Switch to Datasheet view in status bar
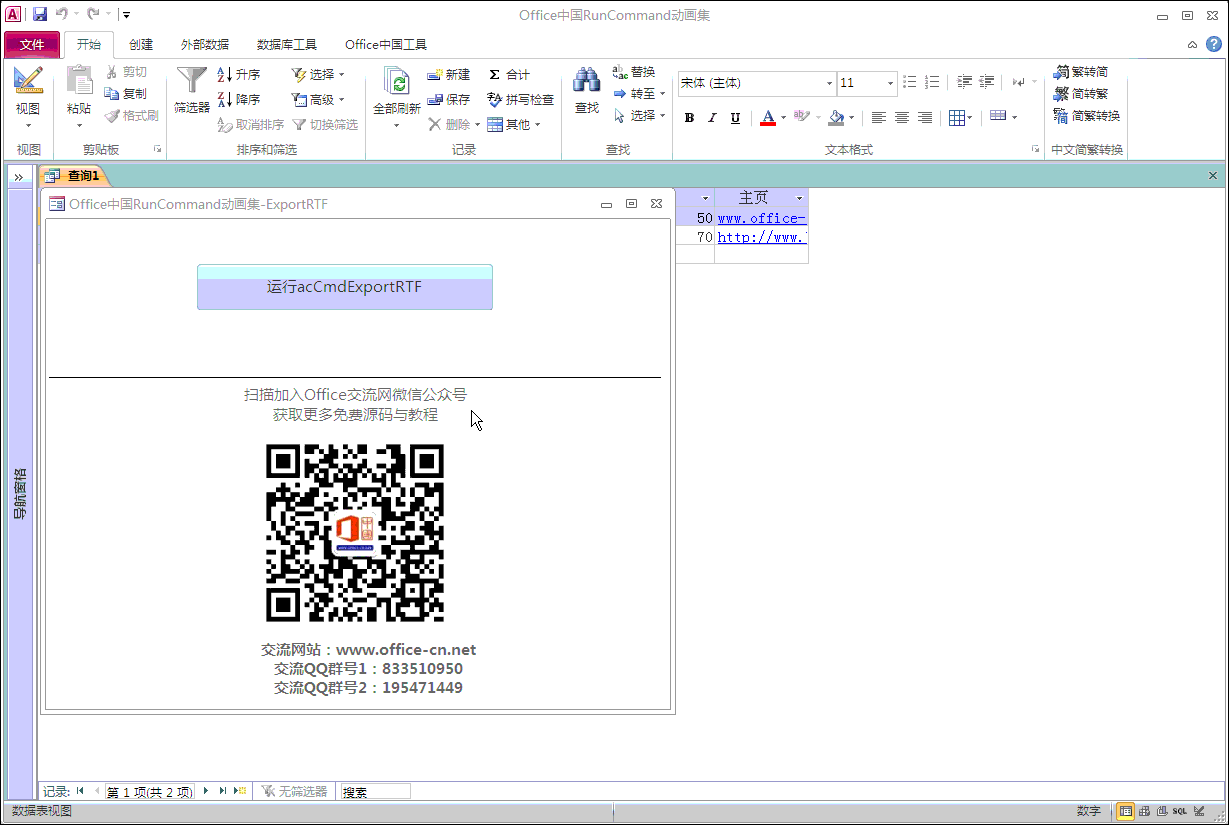Viewport: 1229px width, 825px height. 1125,811
